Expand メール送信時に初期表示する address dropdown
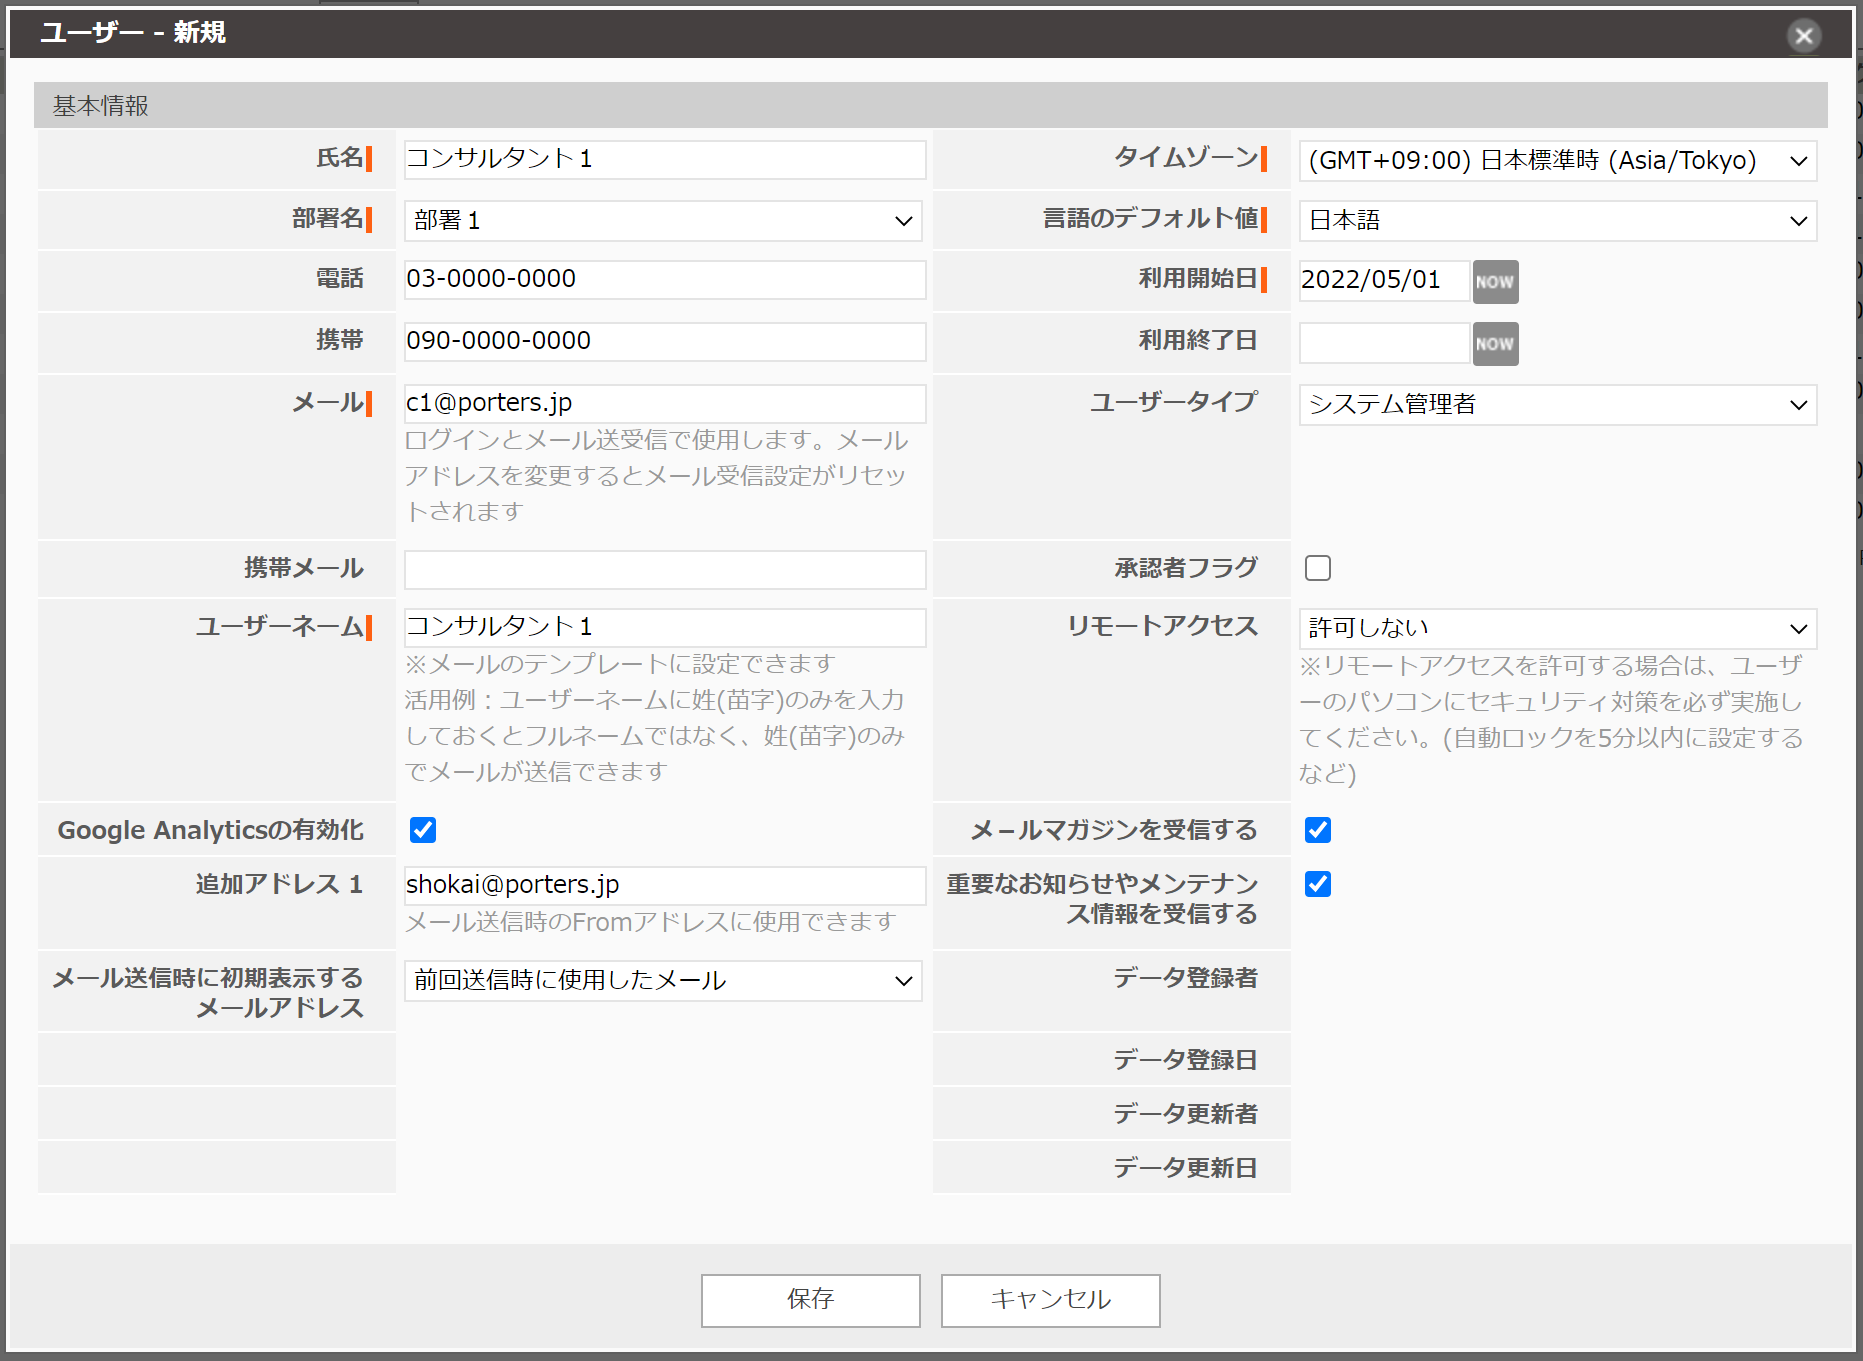The image size is (1863, 1361). point(662,981)
